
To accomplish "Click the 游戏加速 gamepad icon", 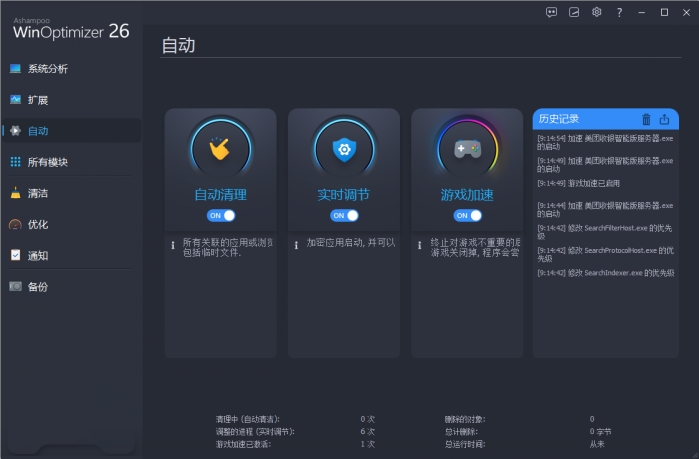I will coord(467,149).
